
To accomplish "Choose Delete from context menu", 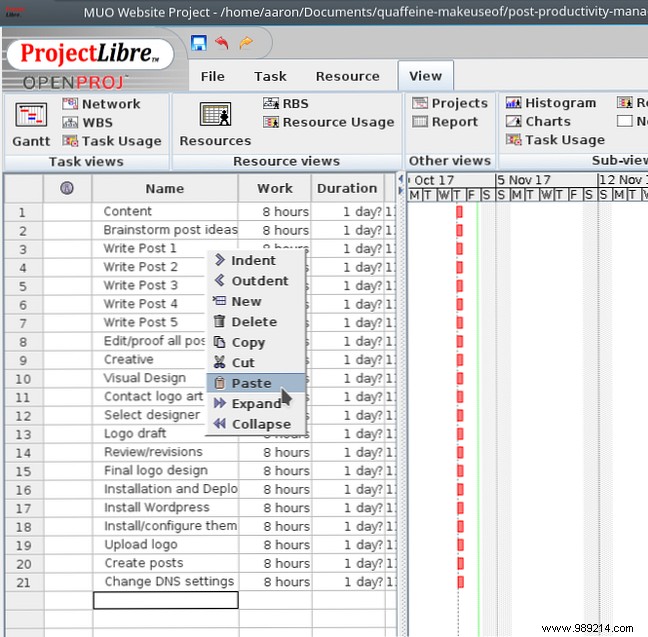I will click(256, 322).
